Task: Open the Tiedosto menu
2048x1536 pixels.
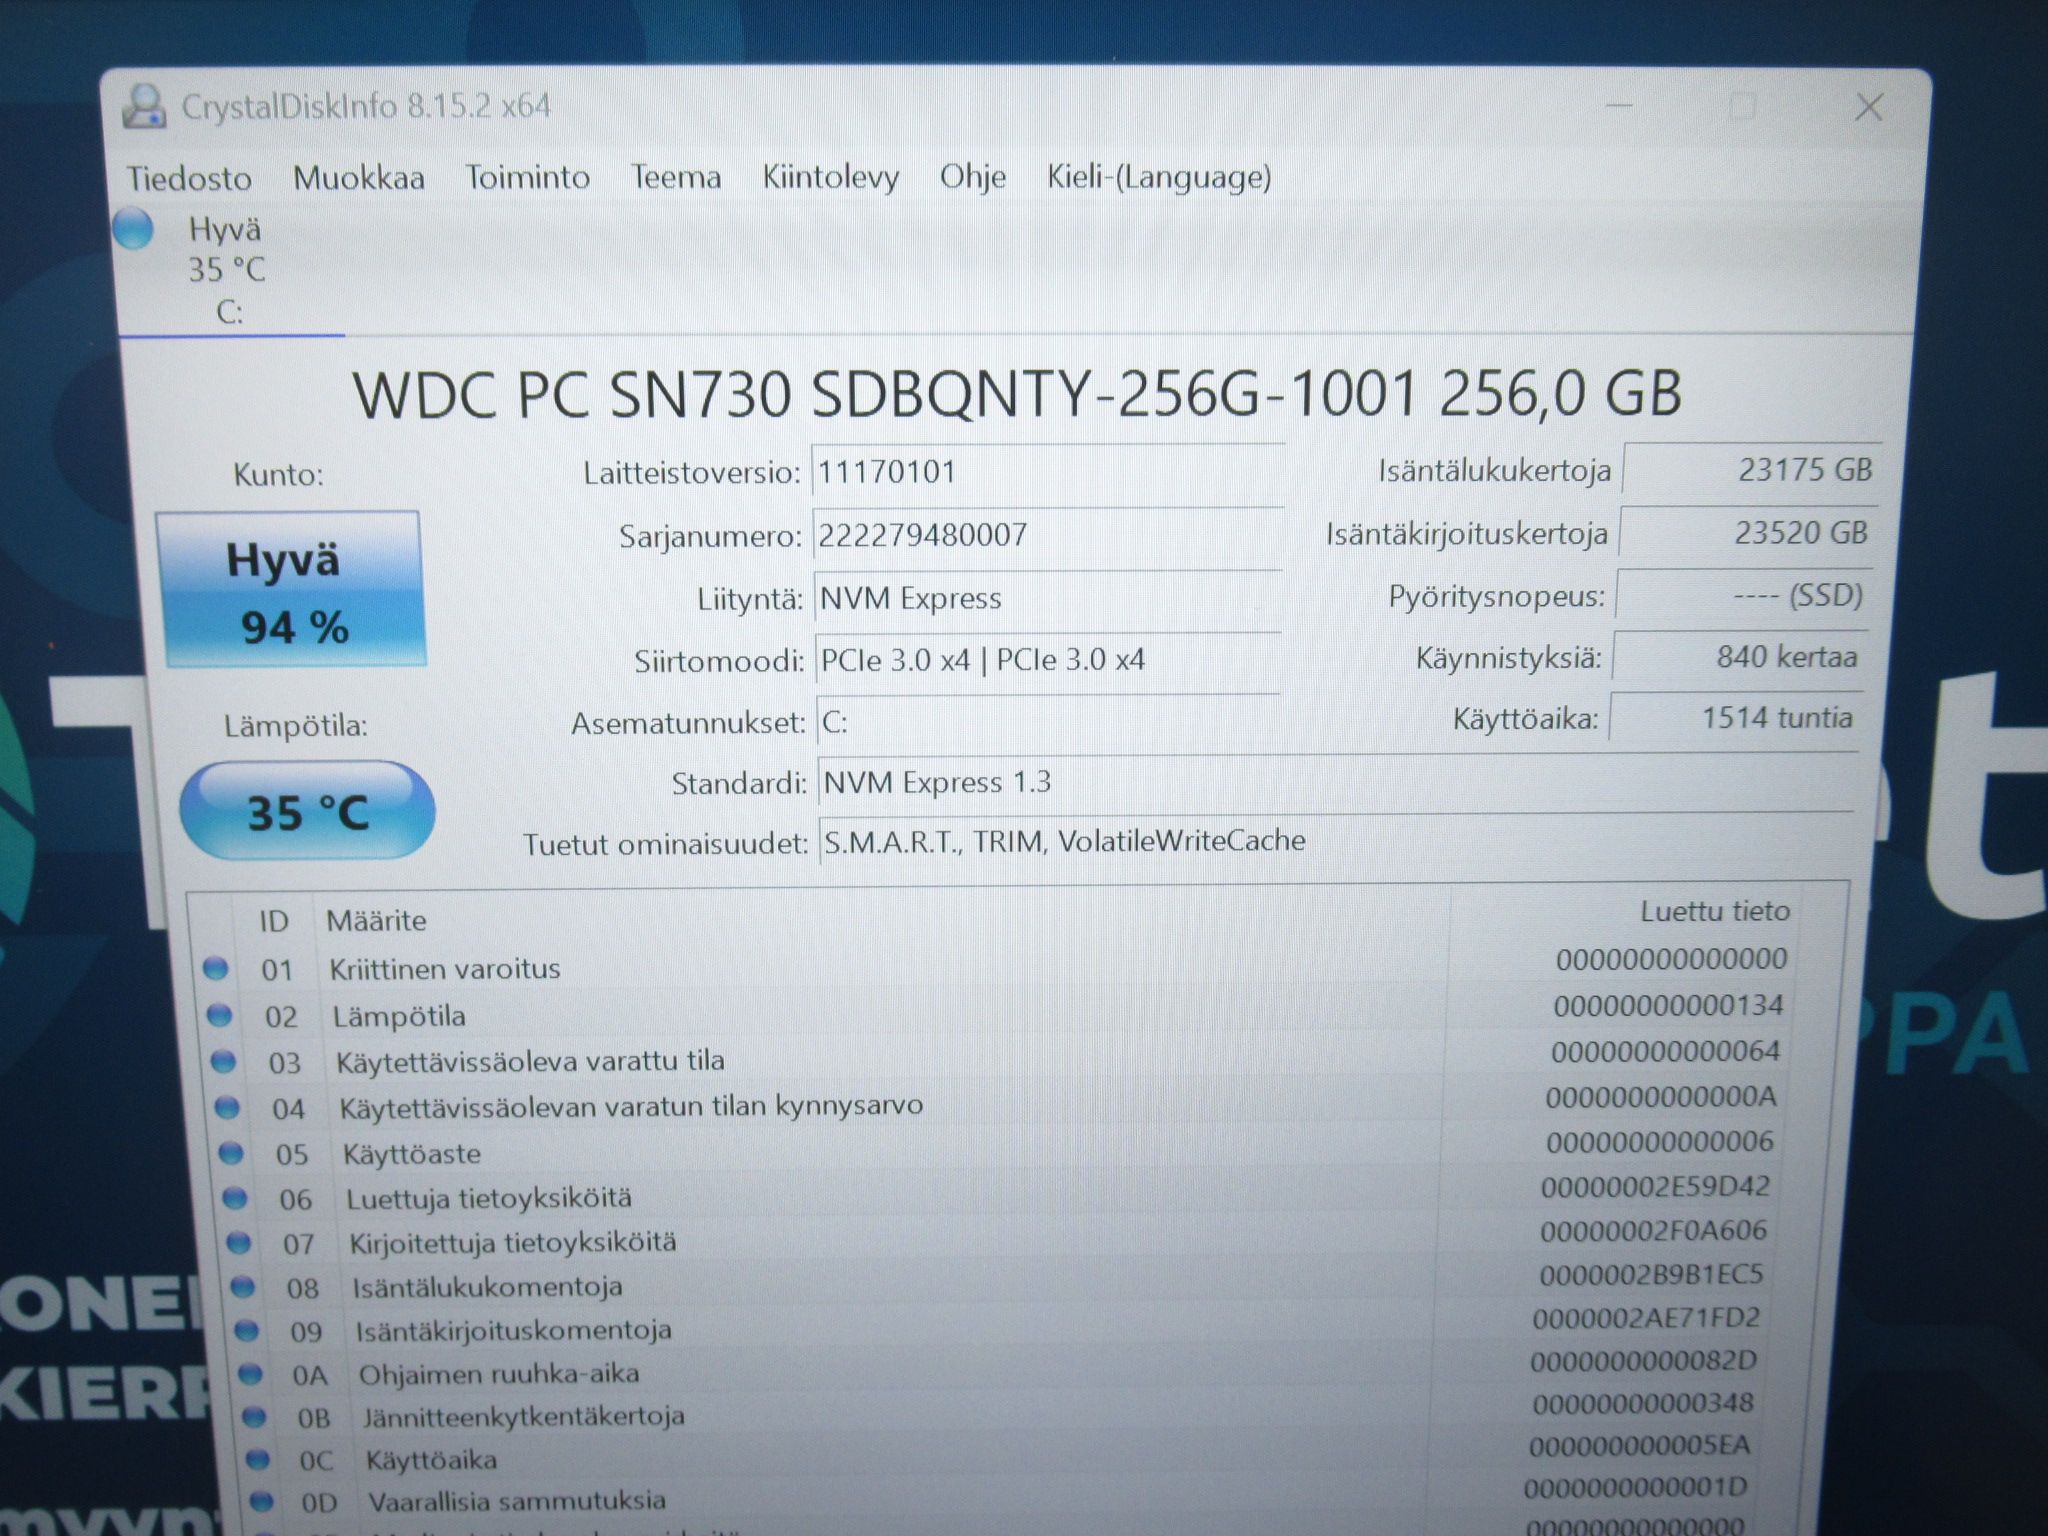Action: (189, 178)
